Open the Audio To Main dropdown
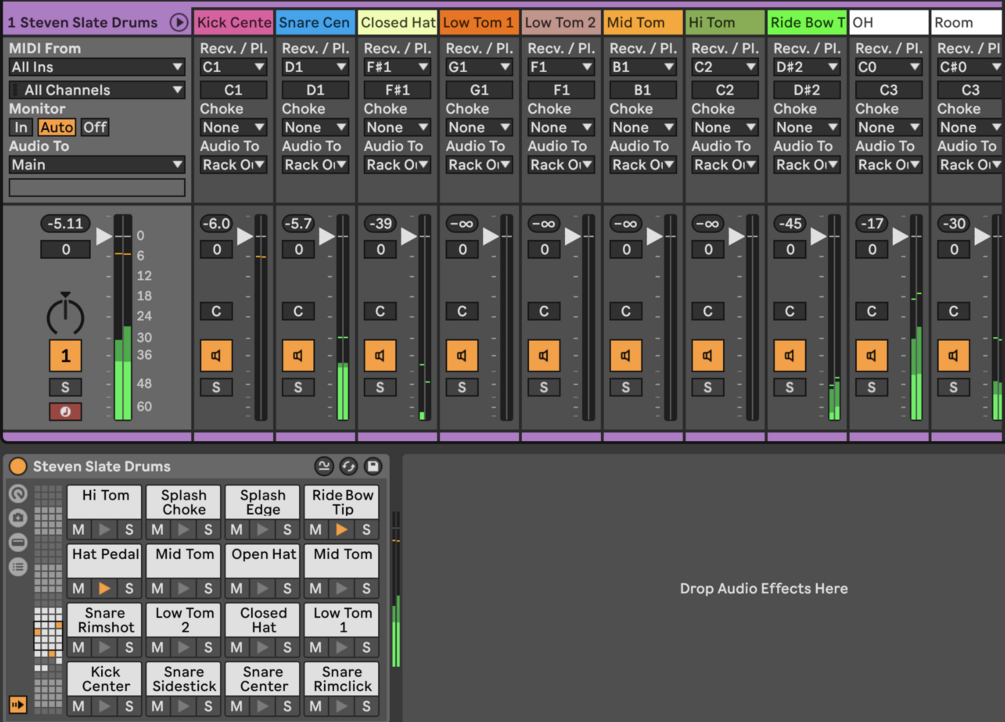Viewport: 1005px width, 722px height. (97, 165)
